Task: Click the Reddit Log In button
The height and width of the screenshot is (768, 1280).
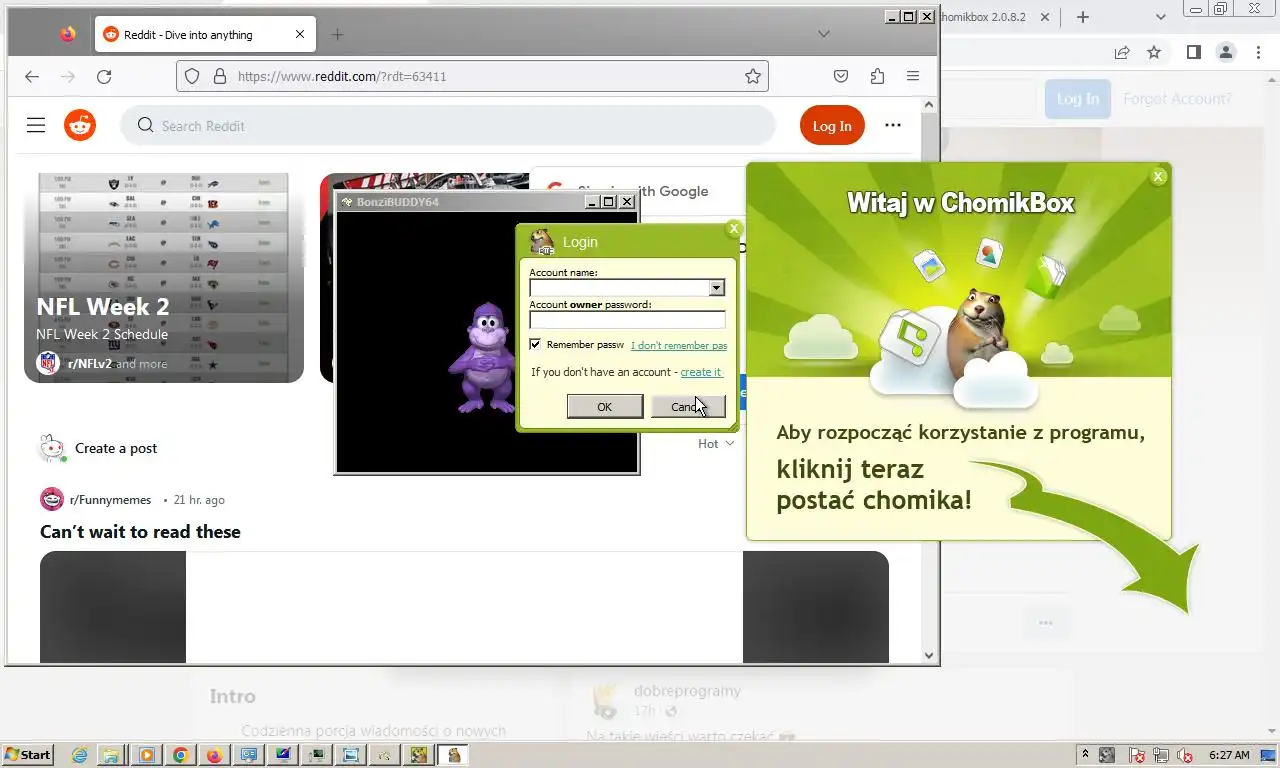Action: [x=832, y=125]
